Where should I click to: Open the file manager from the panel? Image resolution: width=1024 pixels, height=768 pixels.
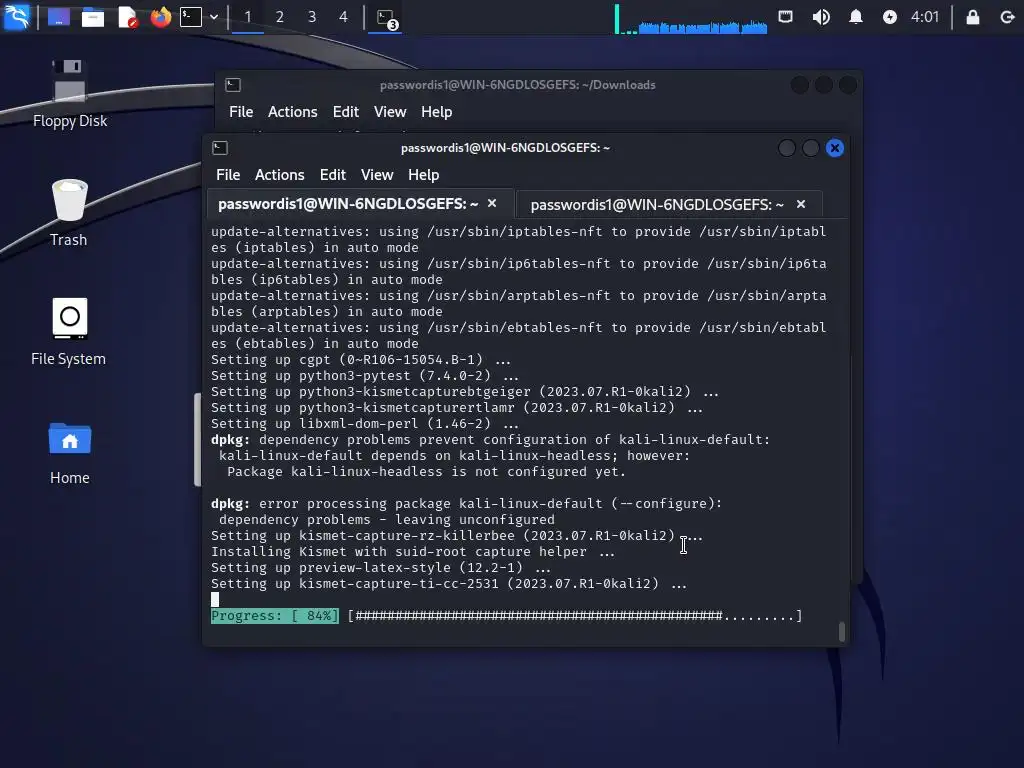[x=93, y=17]
